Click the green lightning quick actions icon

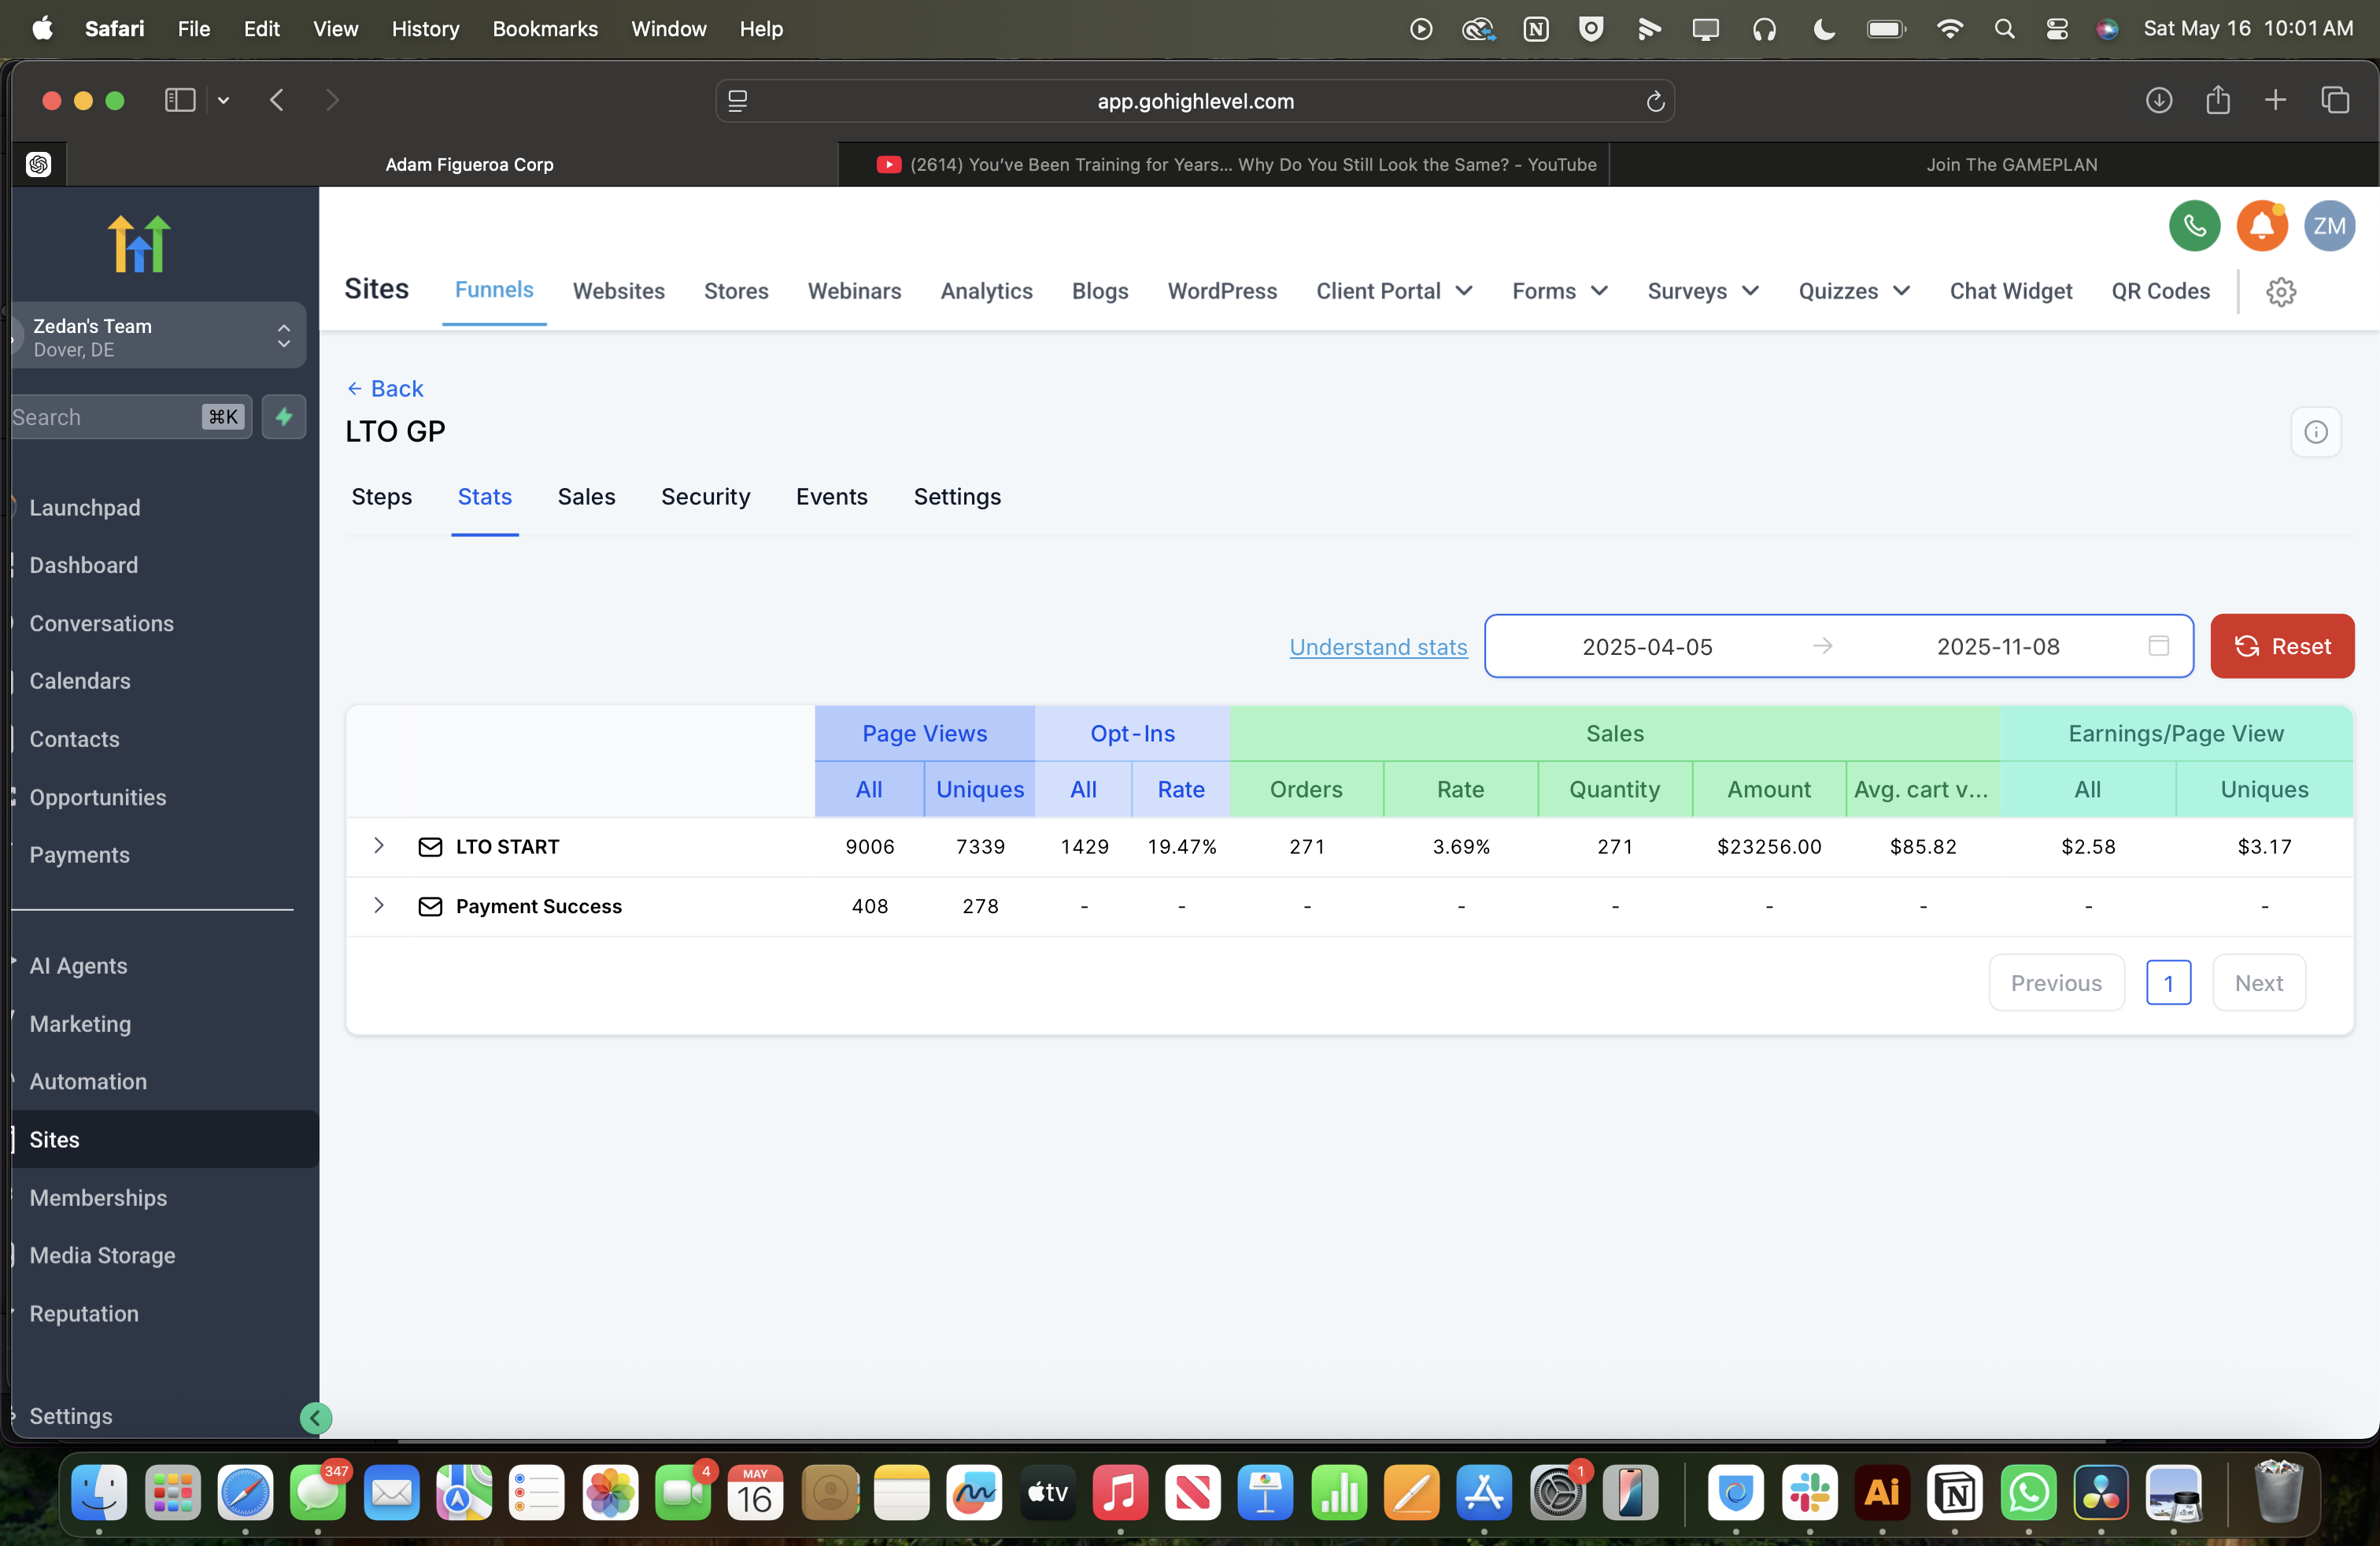284,417
